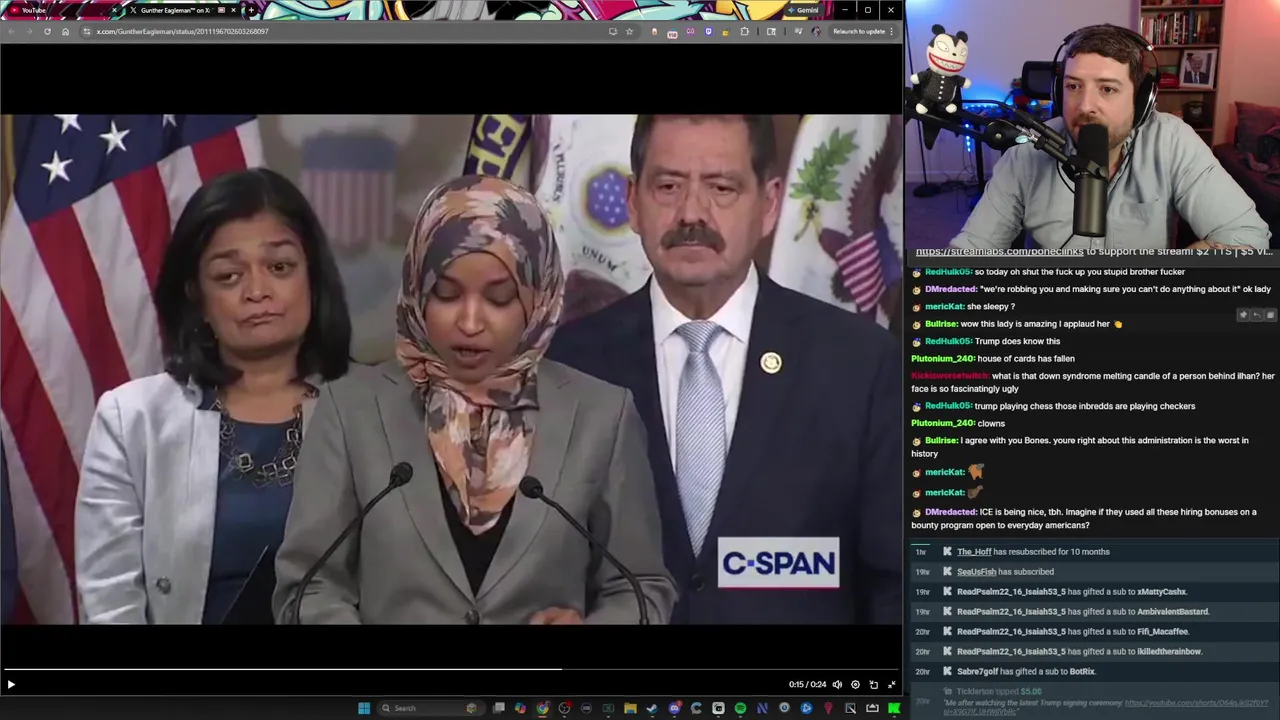The width and height of the screenshot is (1280, 720).
Task: Go forward in browser history
Action: (29, 31)
